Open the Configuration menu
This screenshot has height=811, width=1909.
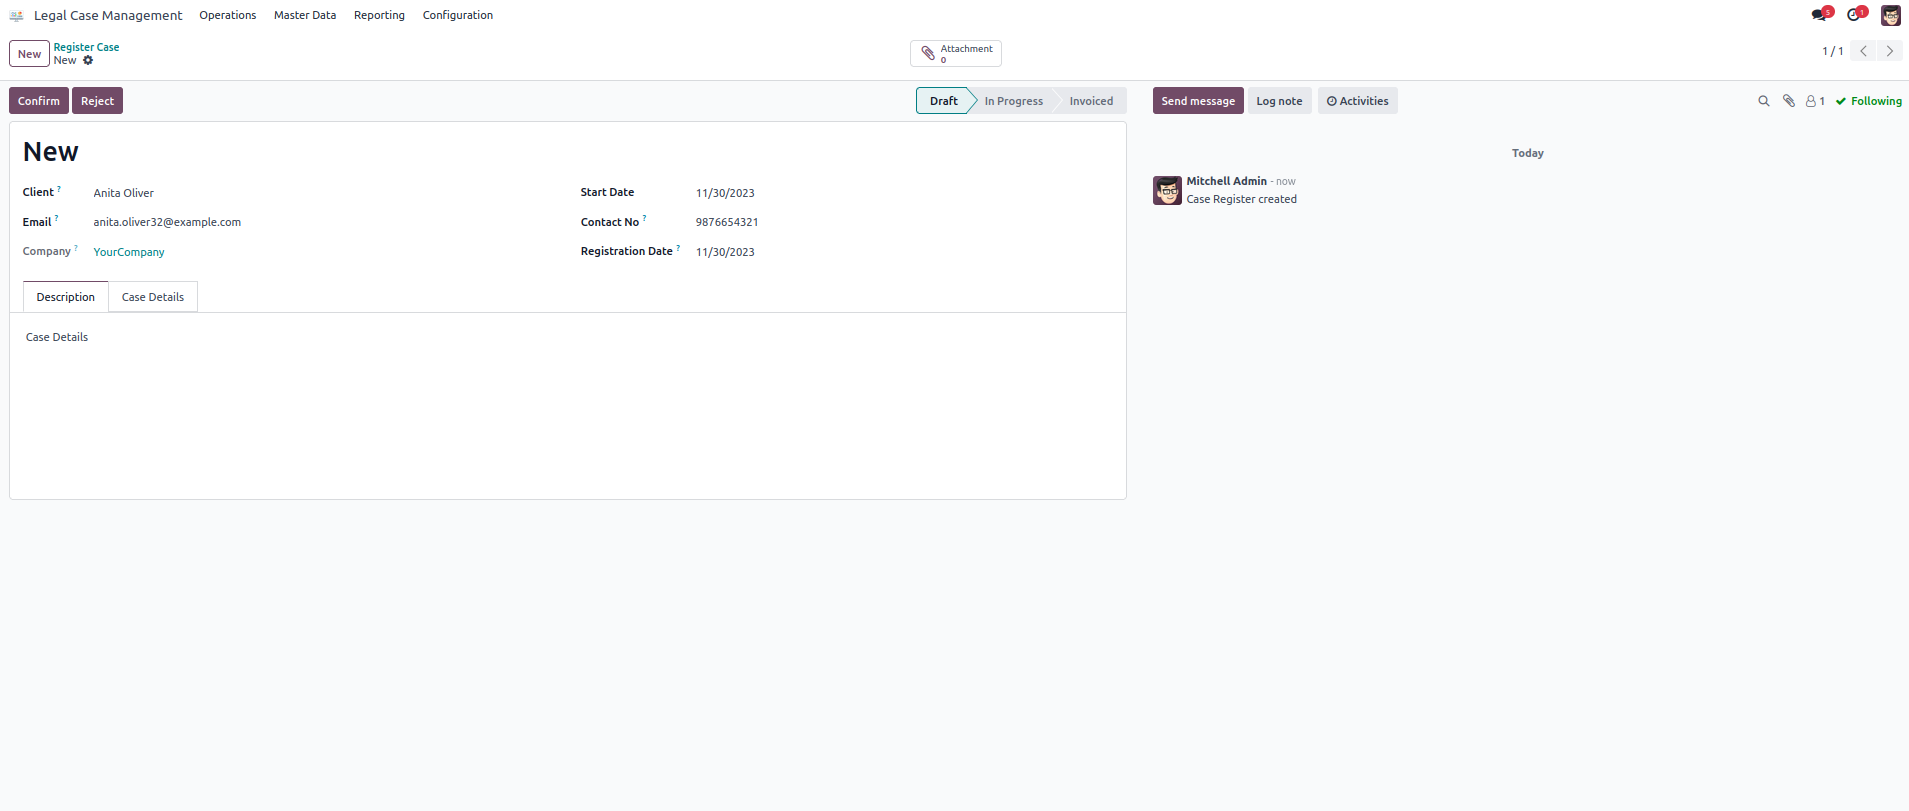457,15
